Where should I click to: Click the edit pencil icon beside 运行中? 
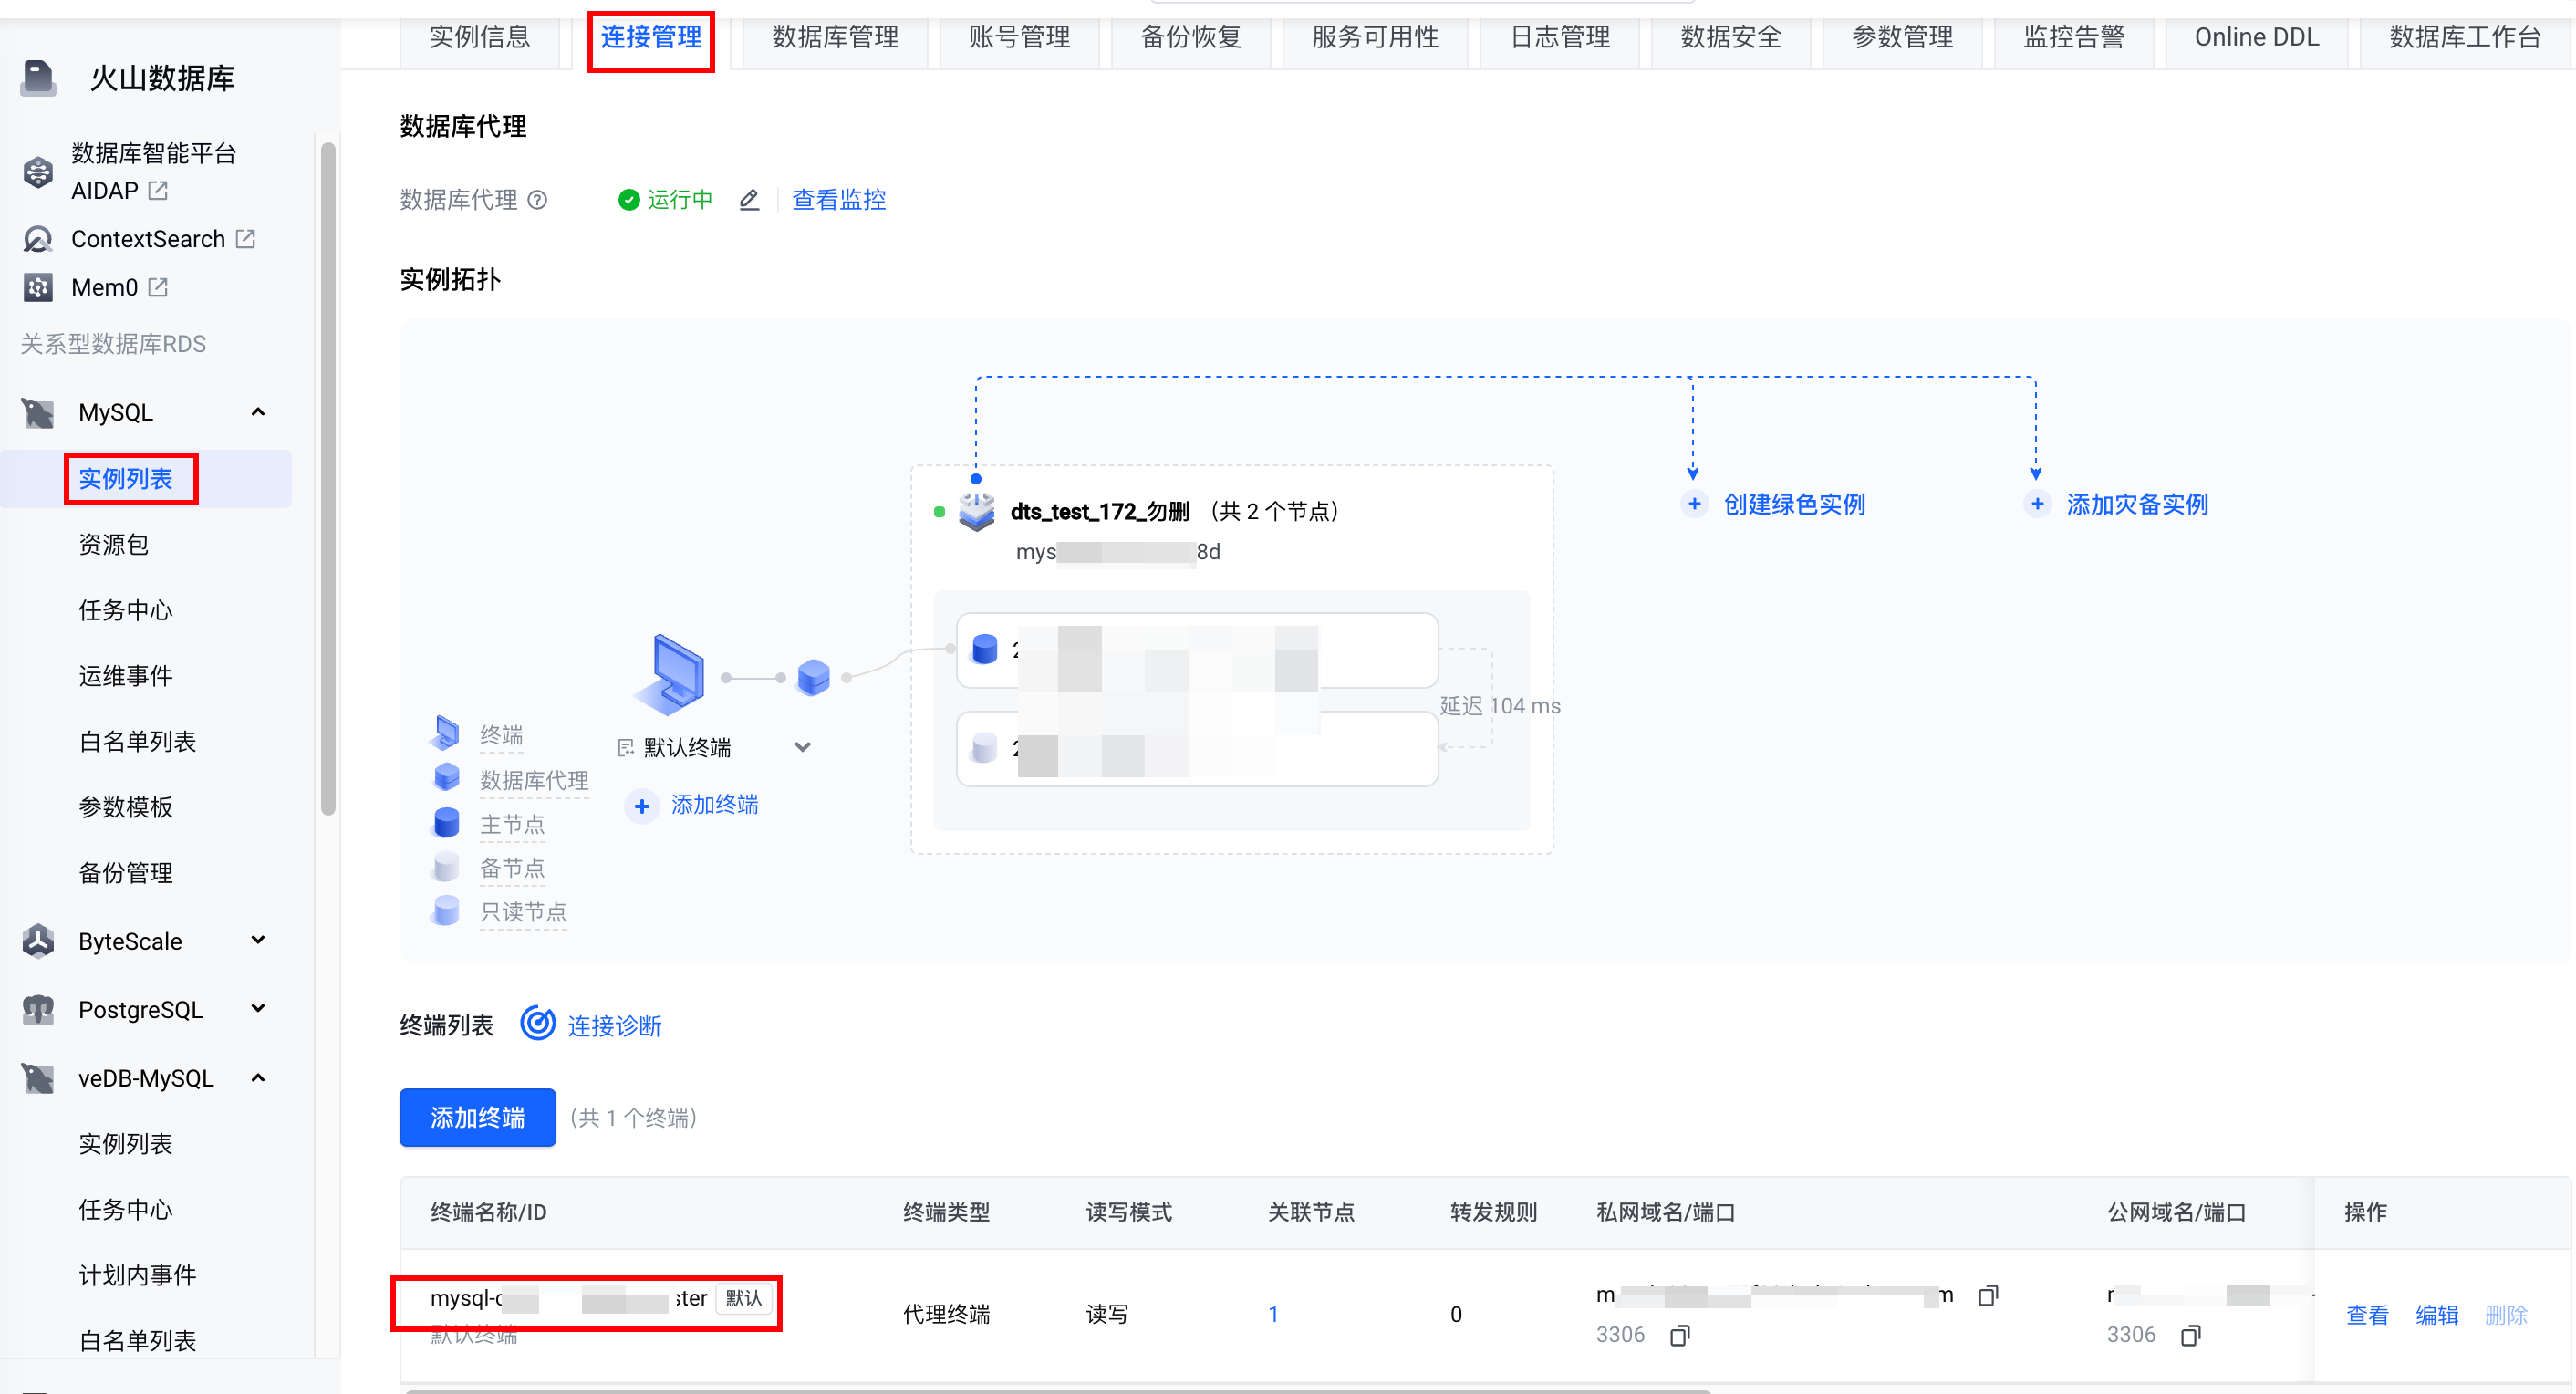749,200
